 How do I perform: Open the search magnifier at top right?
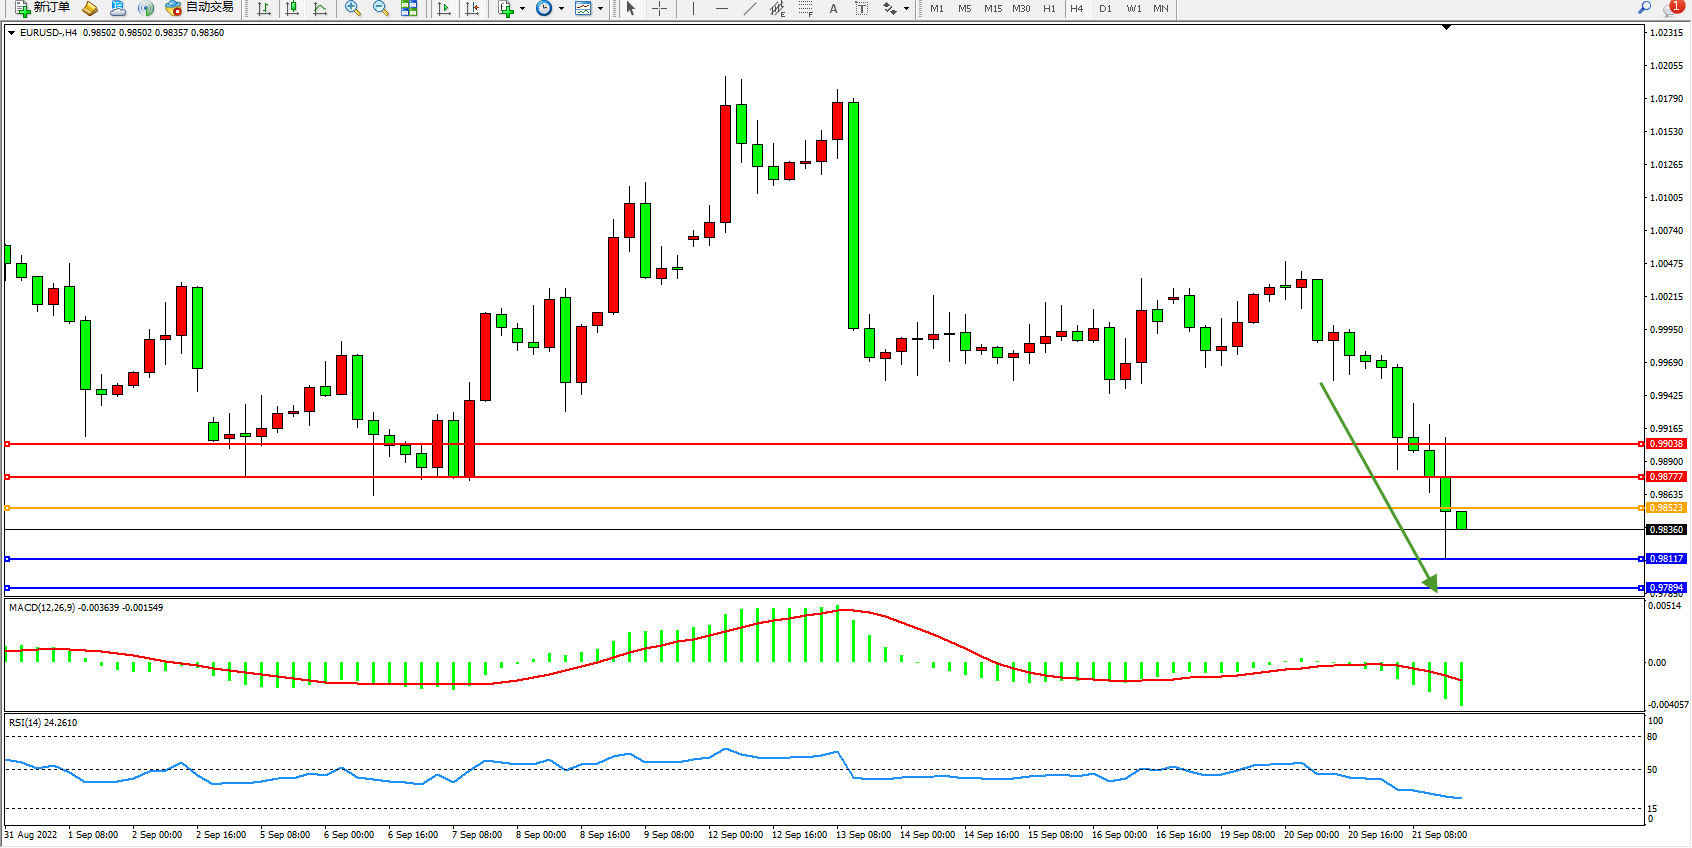tap(1644, 8)
